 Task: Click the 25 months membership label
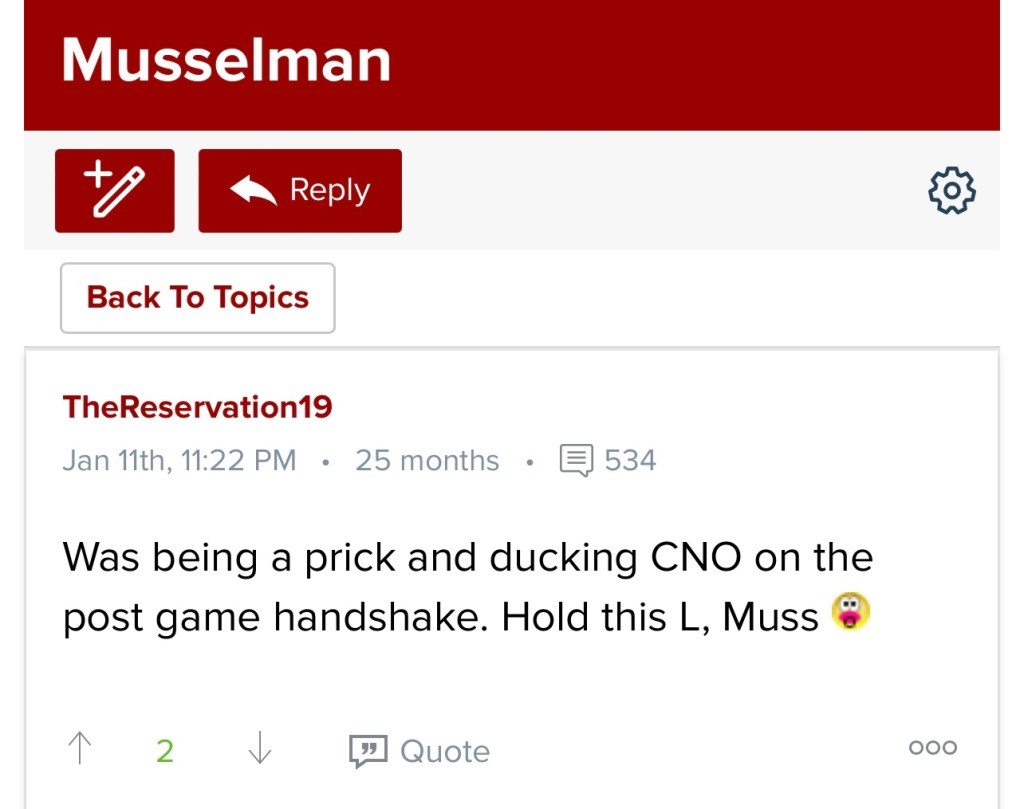point(427,461)
